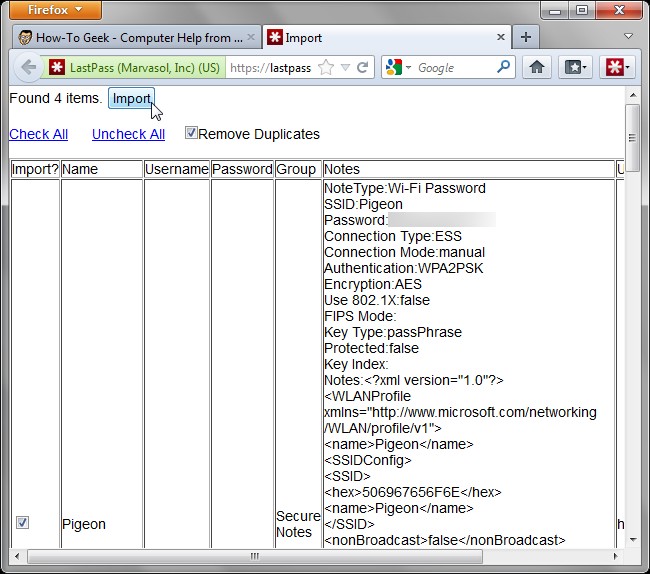Open the bookmarks toolbar button
Viewport: 650px width, 574px height.
point(575,67)
